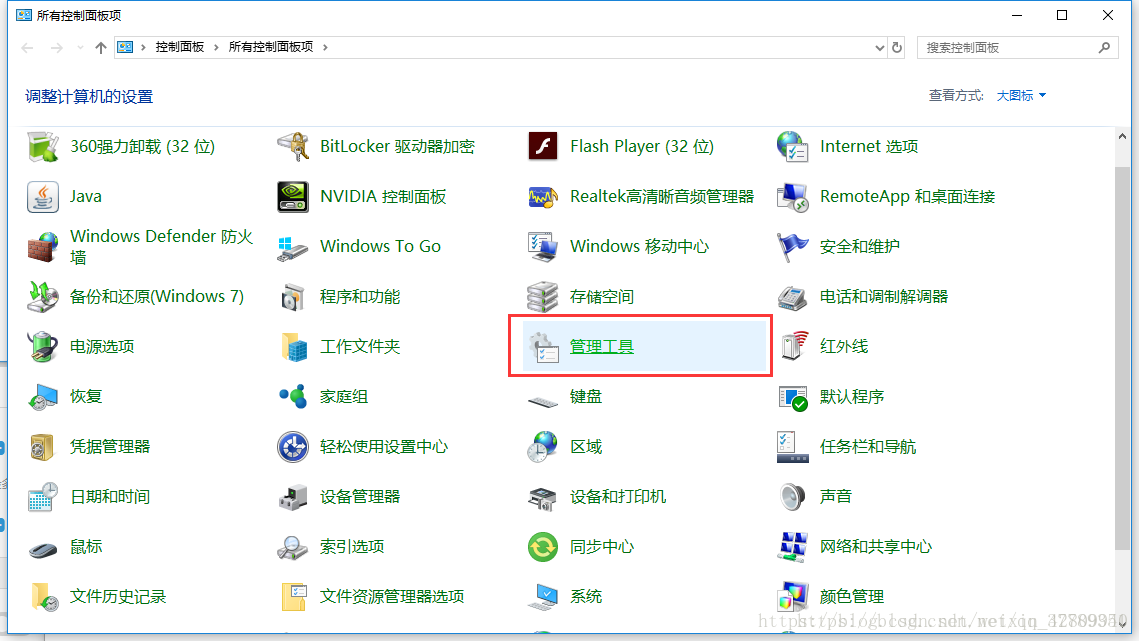Open the 任务栏和导航 icon
1139x641 pixels.
pos(793,447)
